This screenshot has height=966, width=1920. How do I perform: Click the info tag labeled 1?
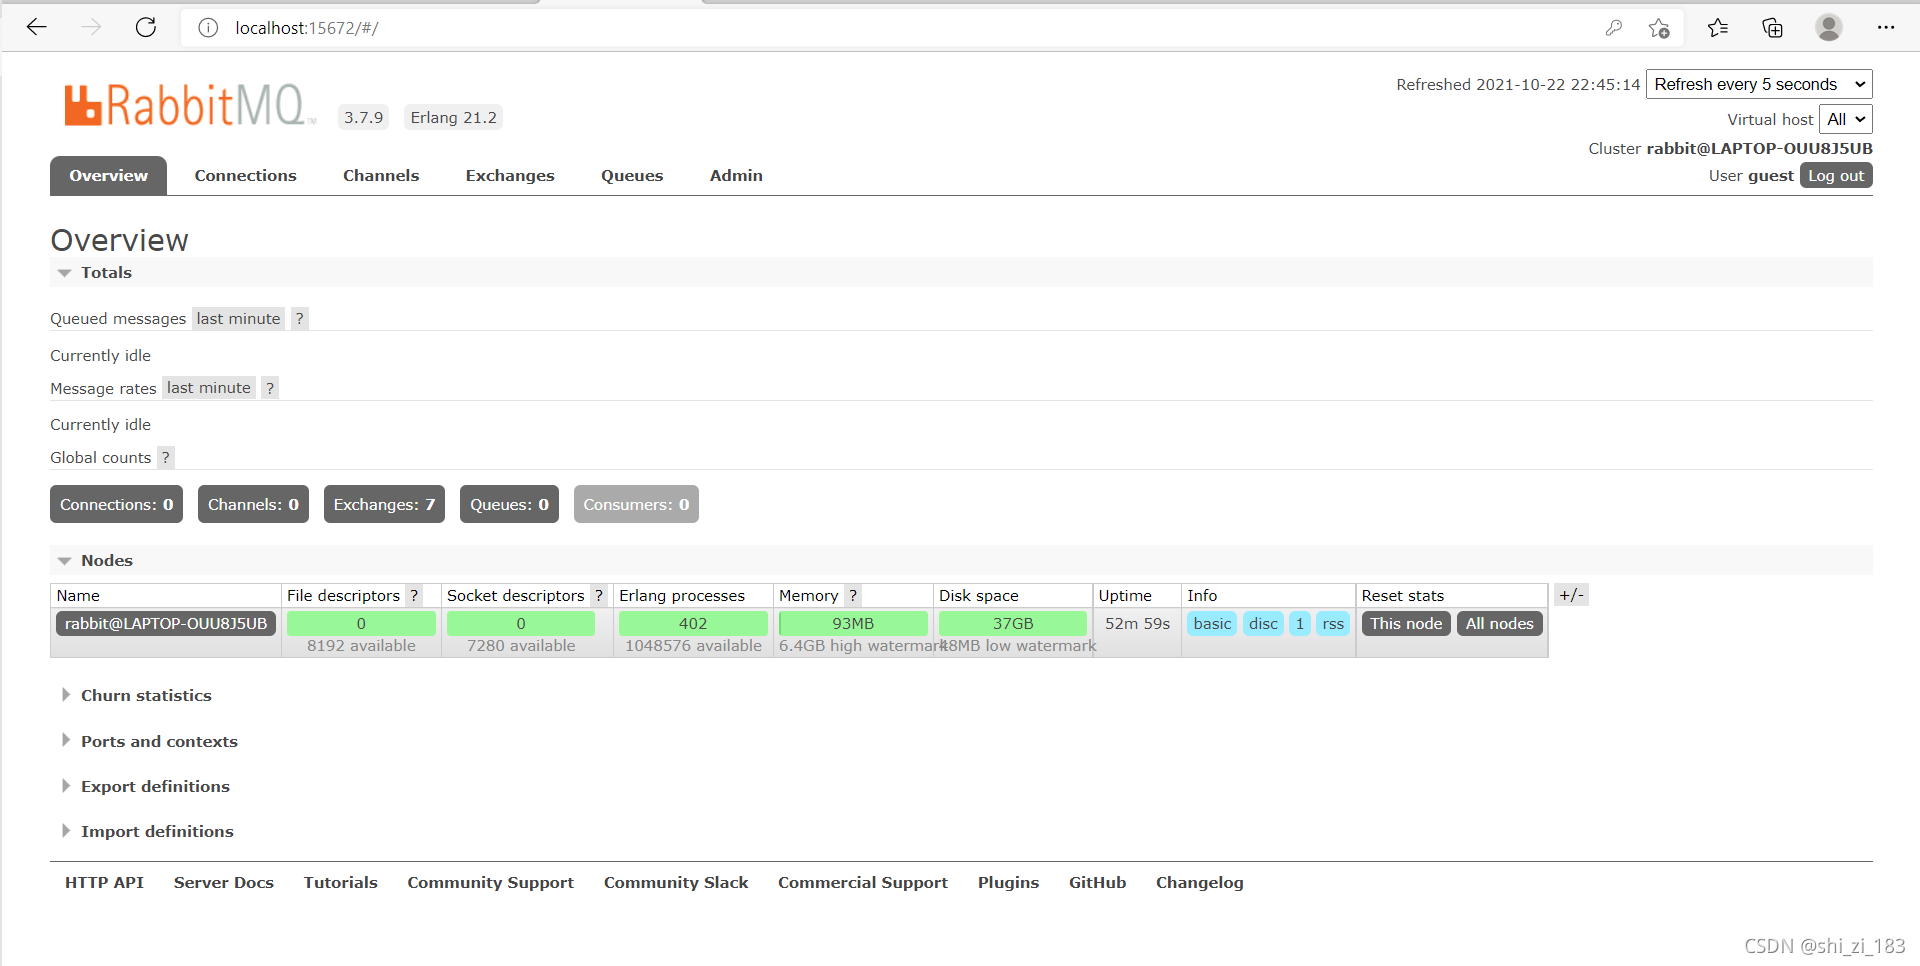[x=1300, y=623]
